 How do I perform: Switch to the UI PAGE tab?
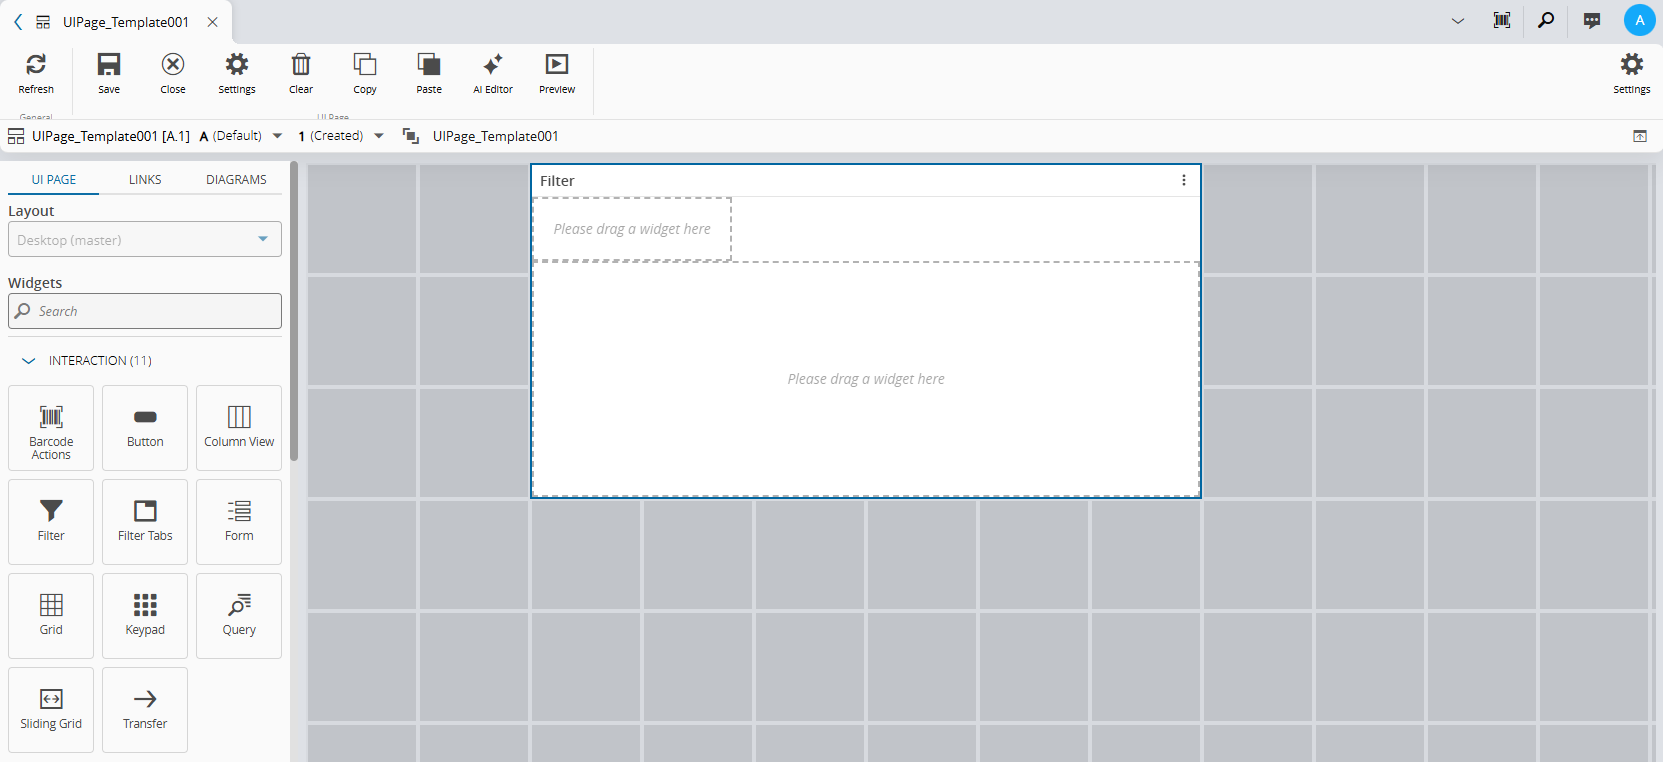coord(54,180)
